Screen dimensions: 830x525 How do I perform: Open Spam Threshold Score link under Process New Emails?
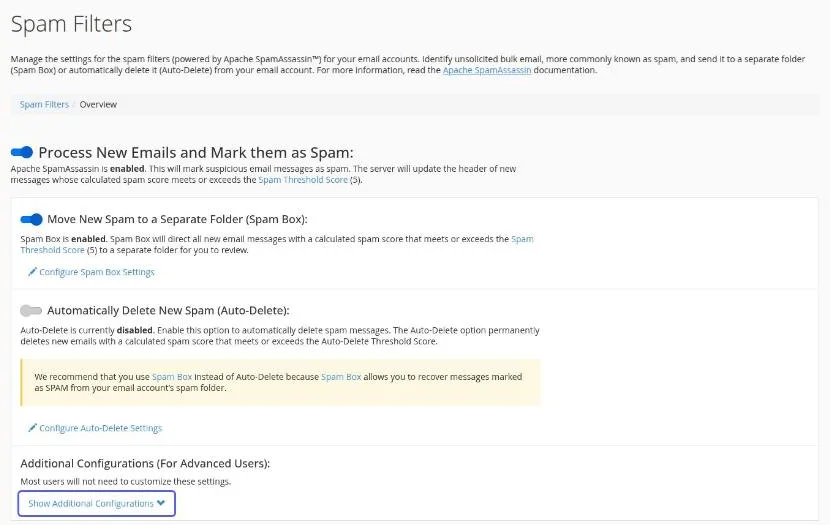click(303, 180)
